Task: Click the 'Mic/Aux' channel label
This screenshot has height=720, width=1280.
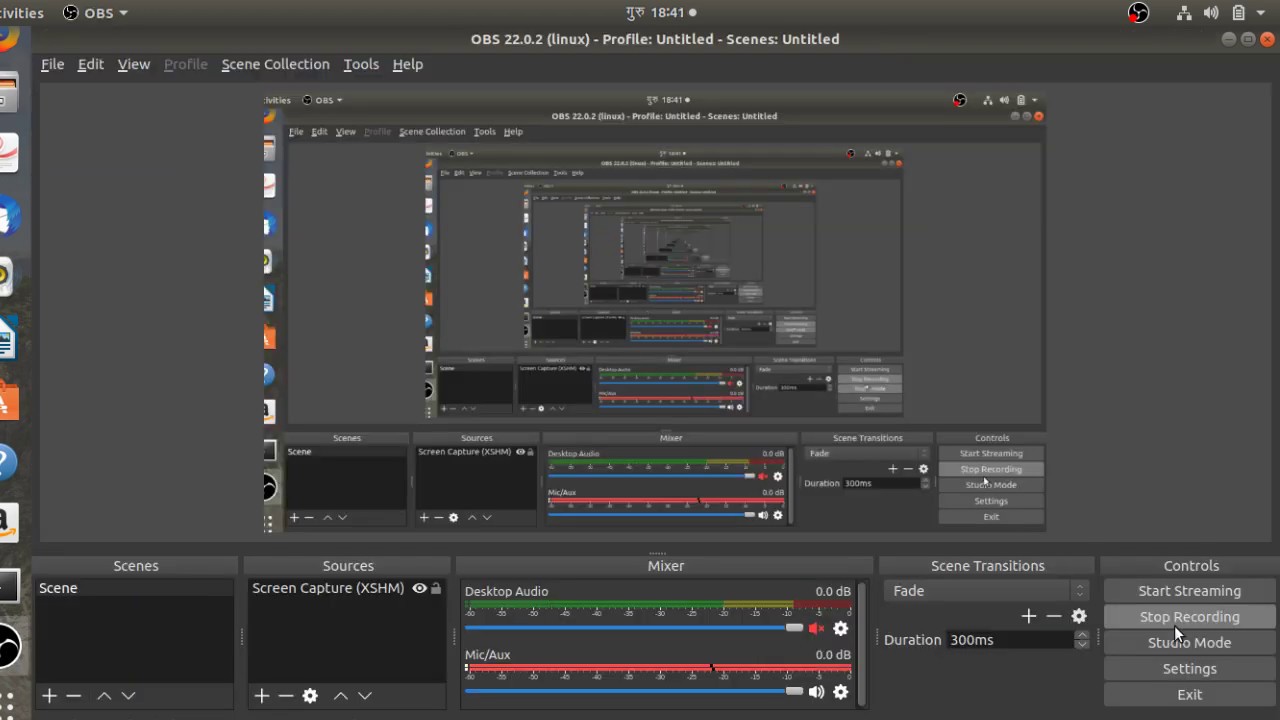Action: click(x=487, y=654)
